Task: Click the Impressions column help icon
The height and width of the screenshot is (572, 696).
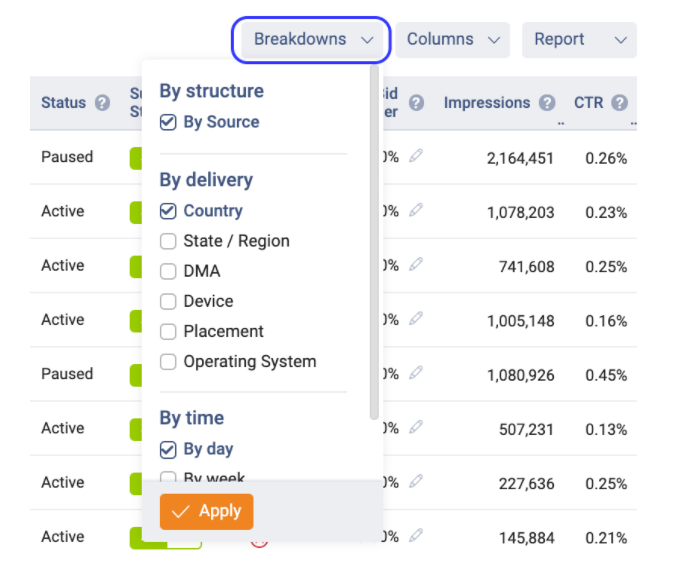Action: tap(547, 103)
